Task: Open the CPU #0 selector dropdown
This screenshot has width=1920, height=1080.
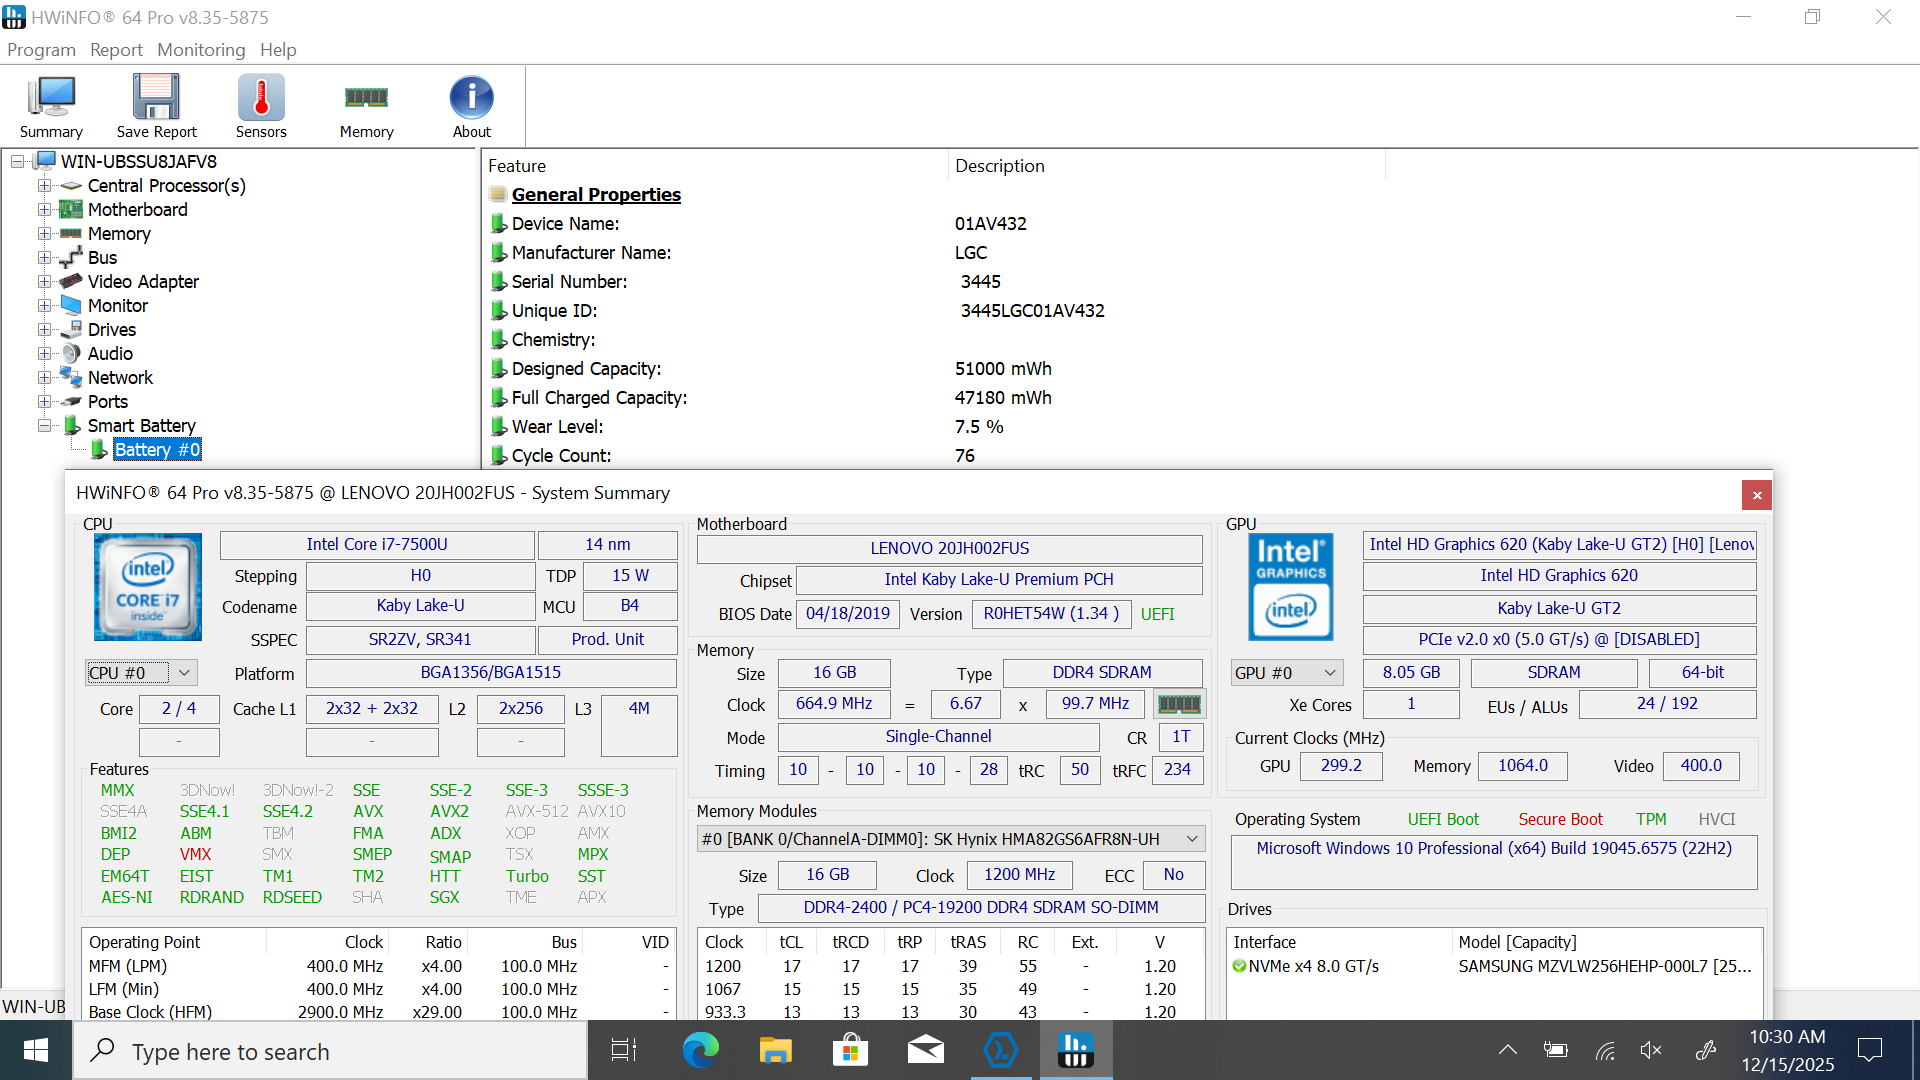Action: tap(140, 673)
